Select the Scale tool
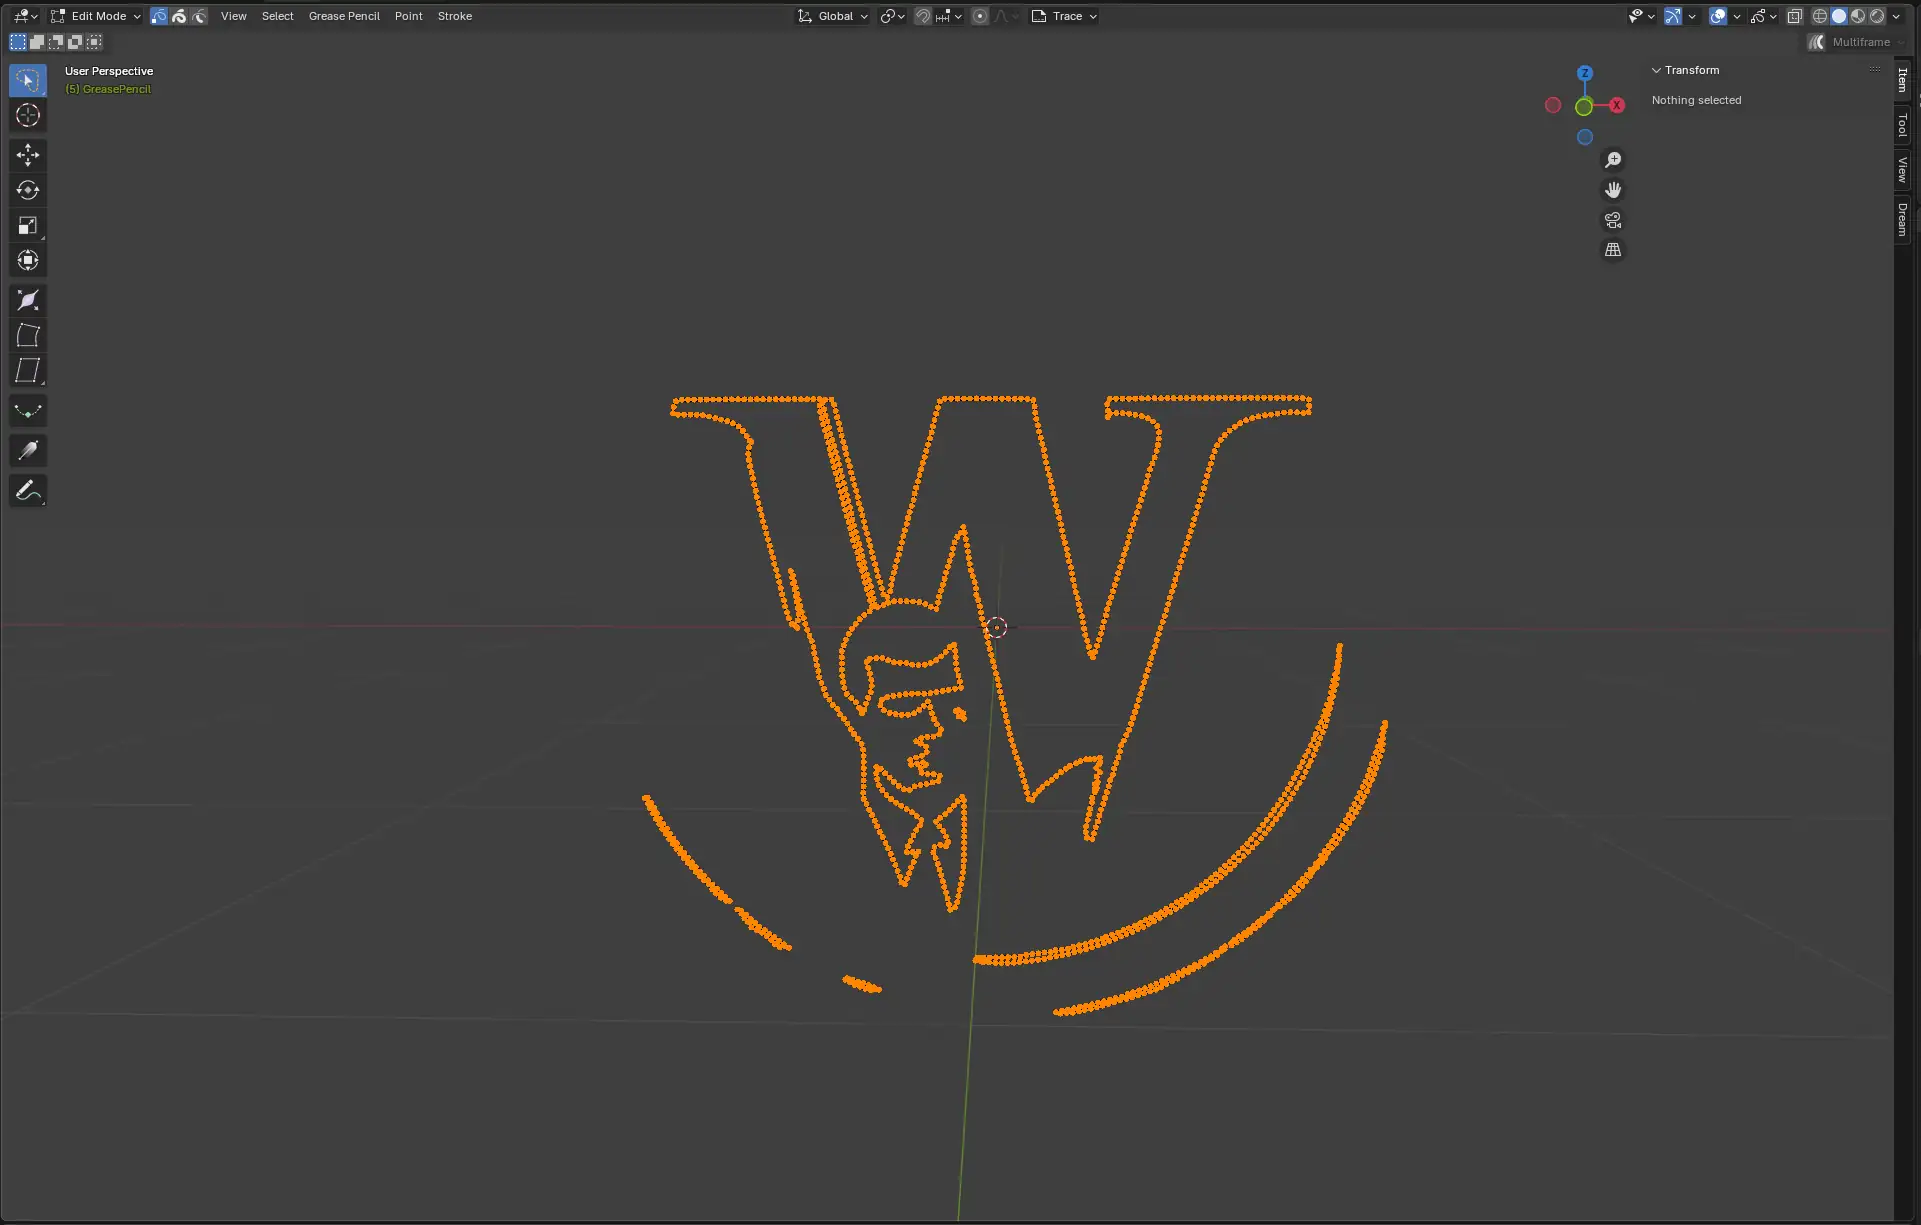 point(28,226)
